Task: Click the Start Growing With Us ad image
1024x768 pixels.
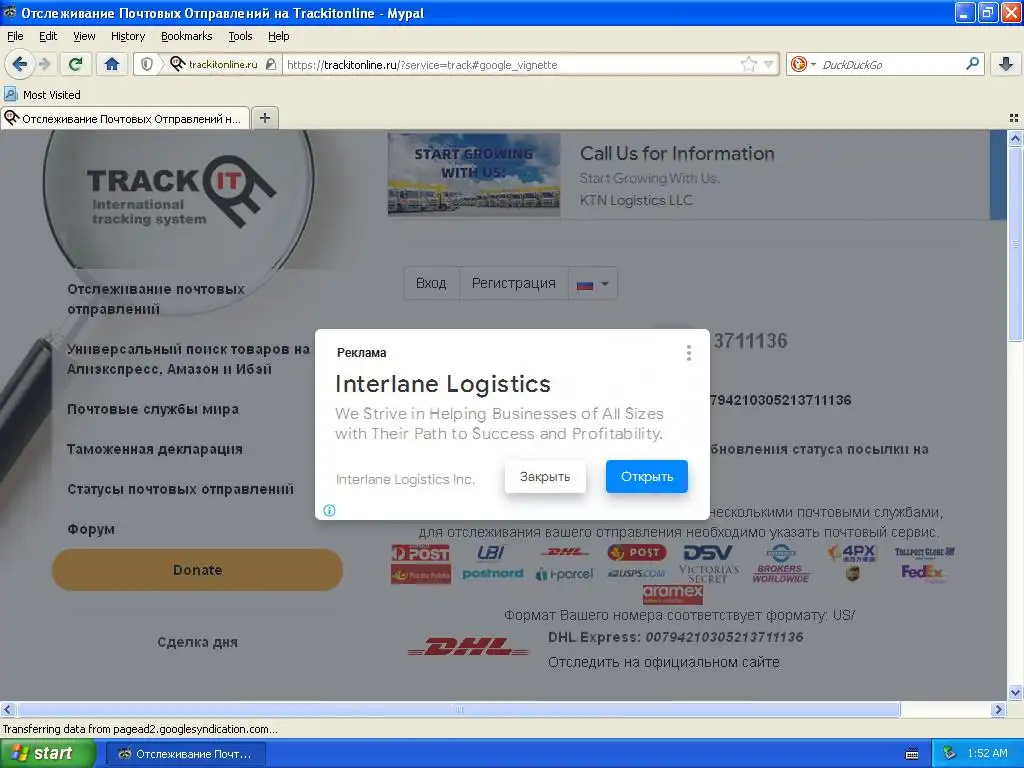Action: tap(474, 174)
